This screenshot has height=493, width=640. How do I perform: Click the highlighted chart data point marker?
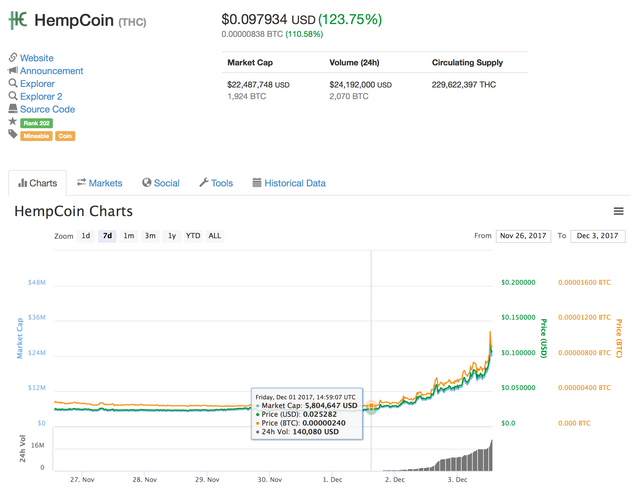pyautogui.click(x=371, y=407)
